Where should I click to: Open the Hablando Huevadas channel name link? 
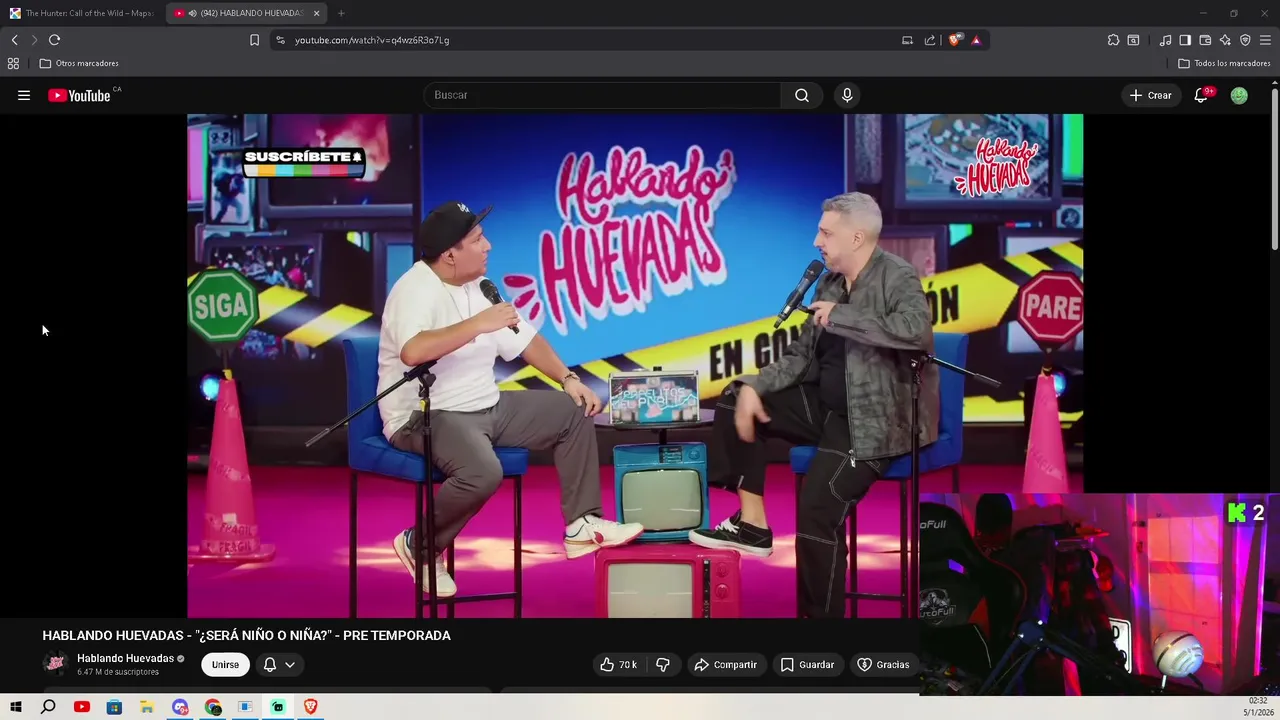coord(125,658)
